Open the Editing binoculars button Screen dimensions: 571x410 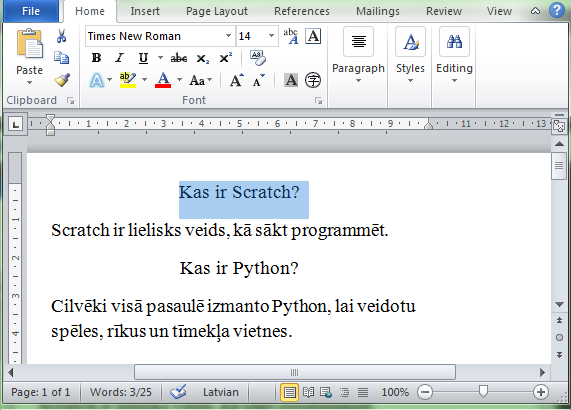pyautogui.click(x=454, y=42)
